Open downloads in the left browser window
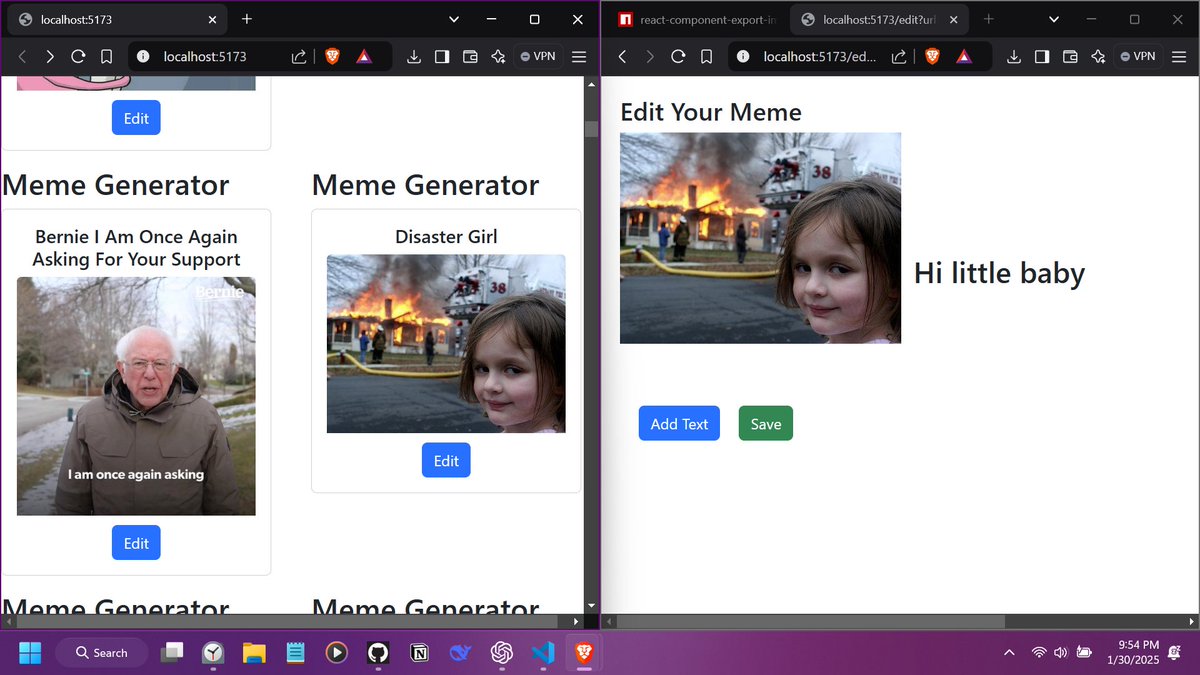1200x675 pixels. [x=413, y=57]
